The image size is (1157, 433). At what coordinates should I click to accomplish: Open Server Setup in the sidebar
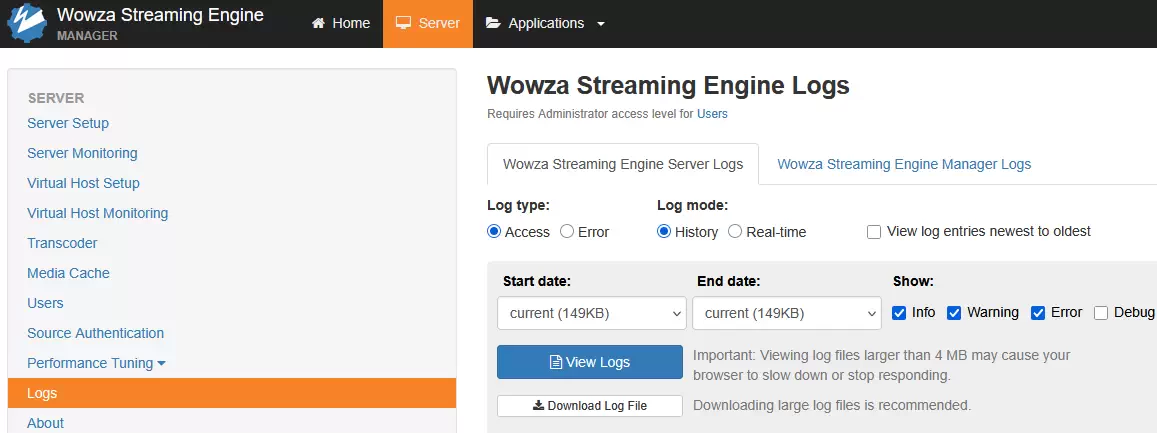(68, 123)
